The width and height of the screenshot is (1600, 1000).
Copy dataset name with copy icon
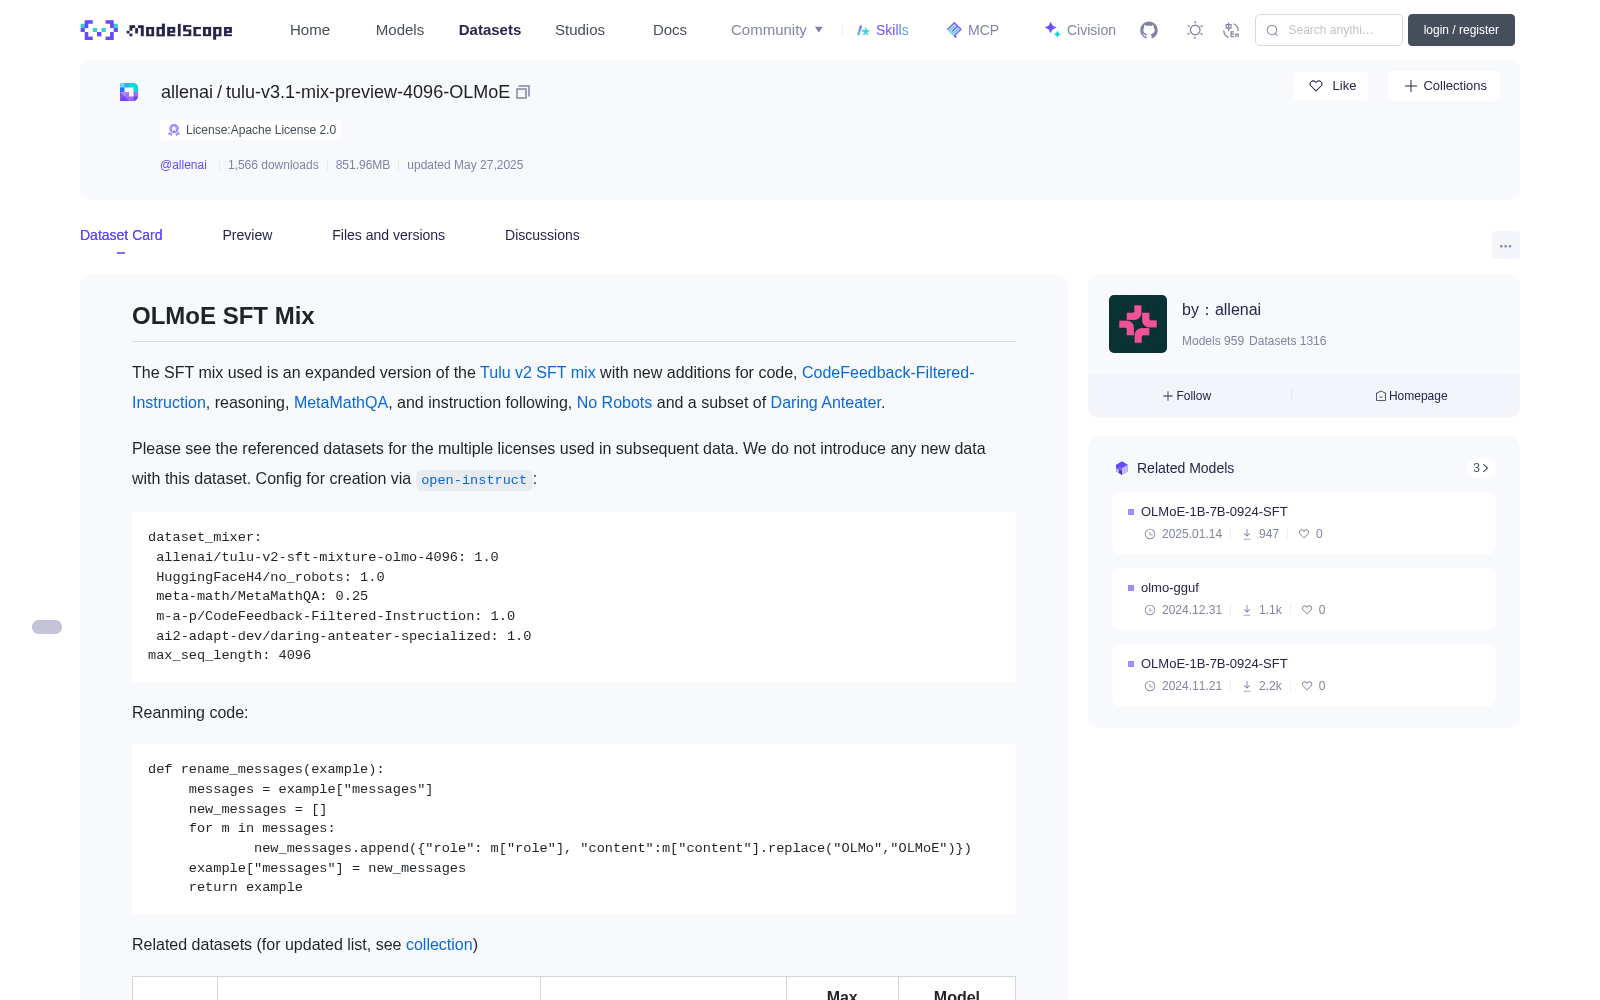pyautogui.click(x=523, y=92)
